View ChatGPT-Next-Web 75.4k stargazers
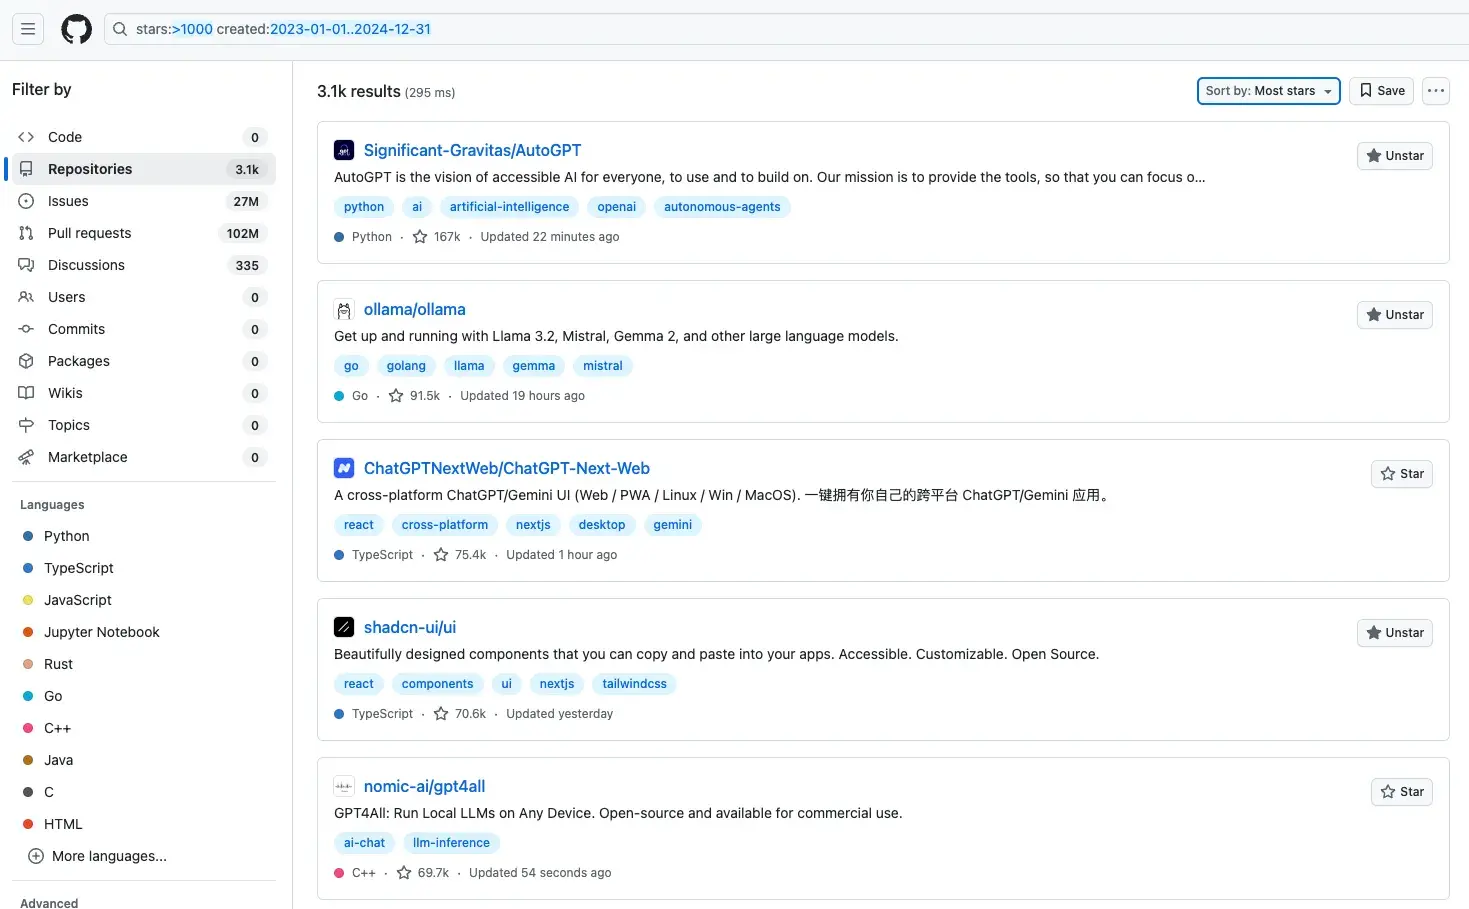Viewport: 1469px width, 909px height. pos(460,555)
